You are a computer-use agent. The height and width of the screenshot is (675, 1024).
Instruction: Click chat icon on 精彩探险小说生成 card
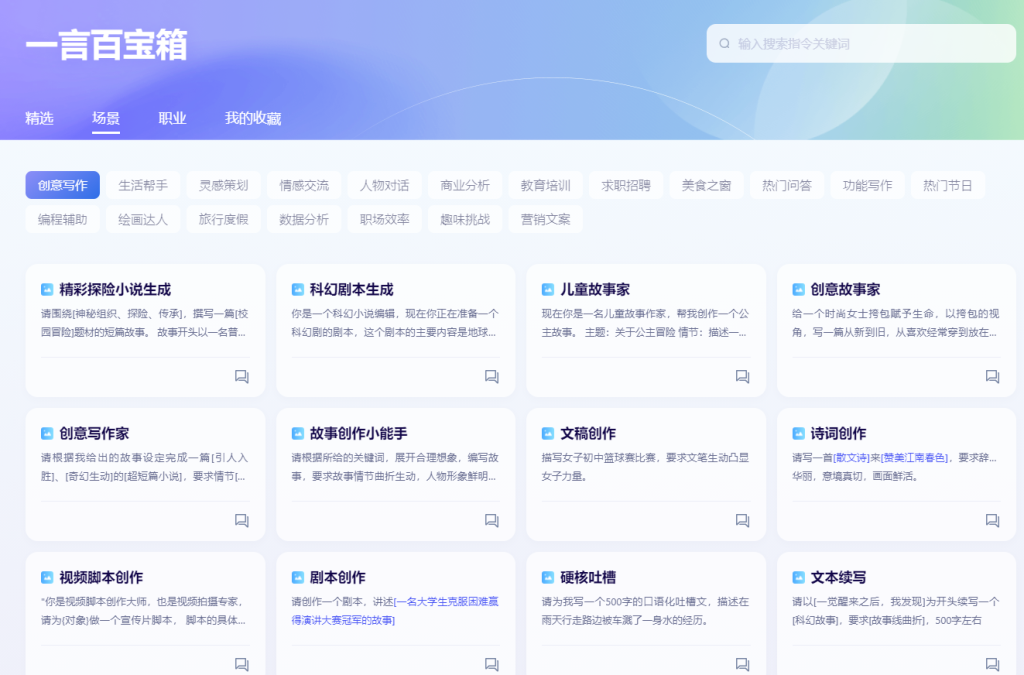coord(241,377)
